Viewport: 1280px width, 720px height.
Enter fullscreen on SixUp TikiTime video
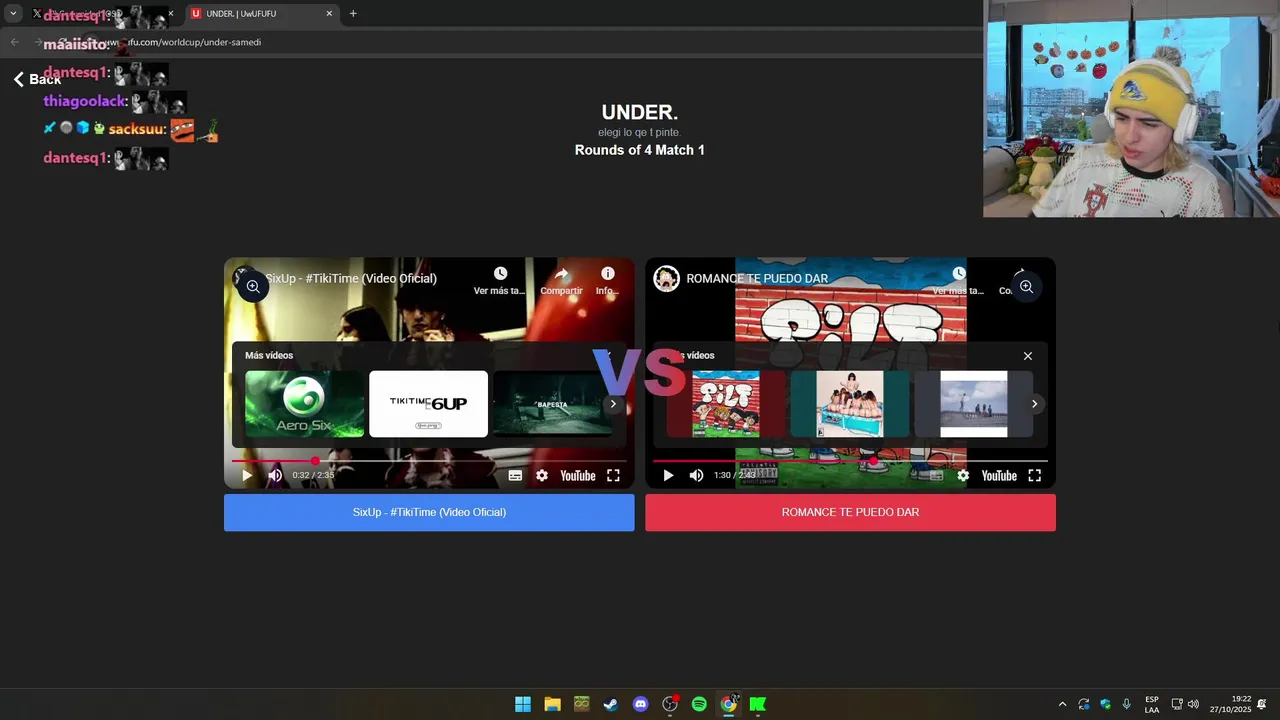[x=613, y=476]
